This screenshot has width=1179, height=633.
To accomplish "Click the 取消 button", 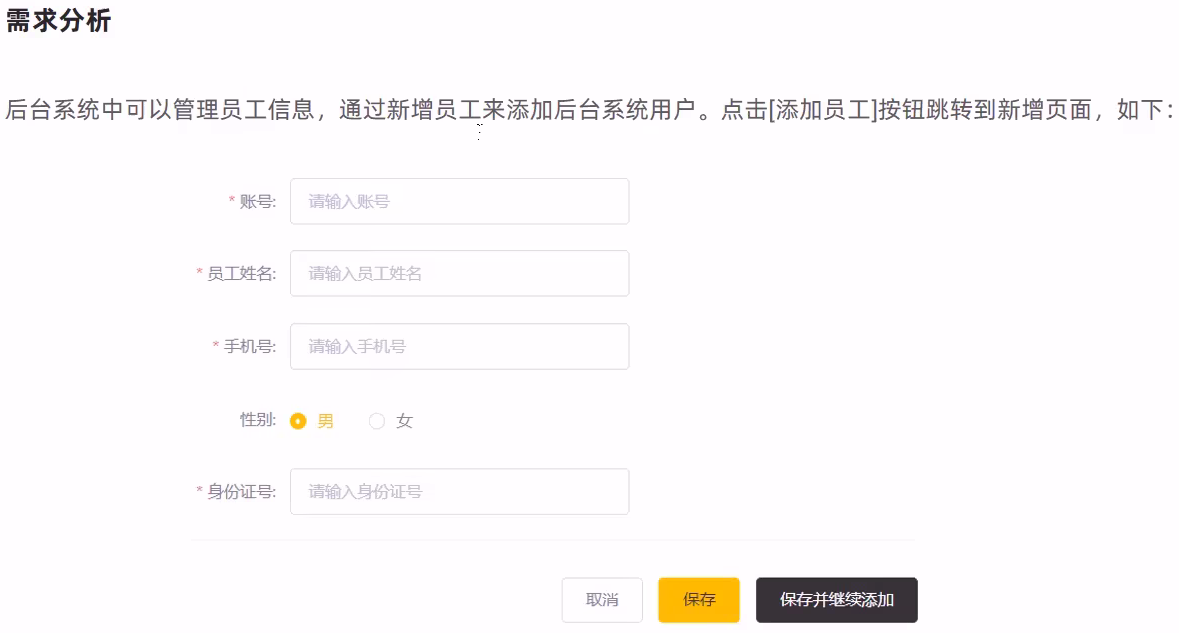I will pyautogui.click(x=602, y=600).
